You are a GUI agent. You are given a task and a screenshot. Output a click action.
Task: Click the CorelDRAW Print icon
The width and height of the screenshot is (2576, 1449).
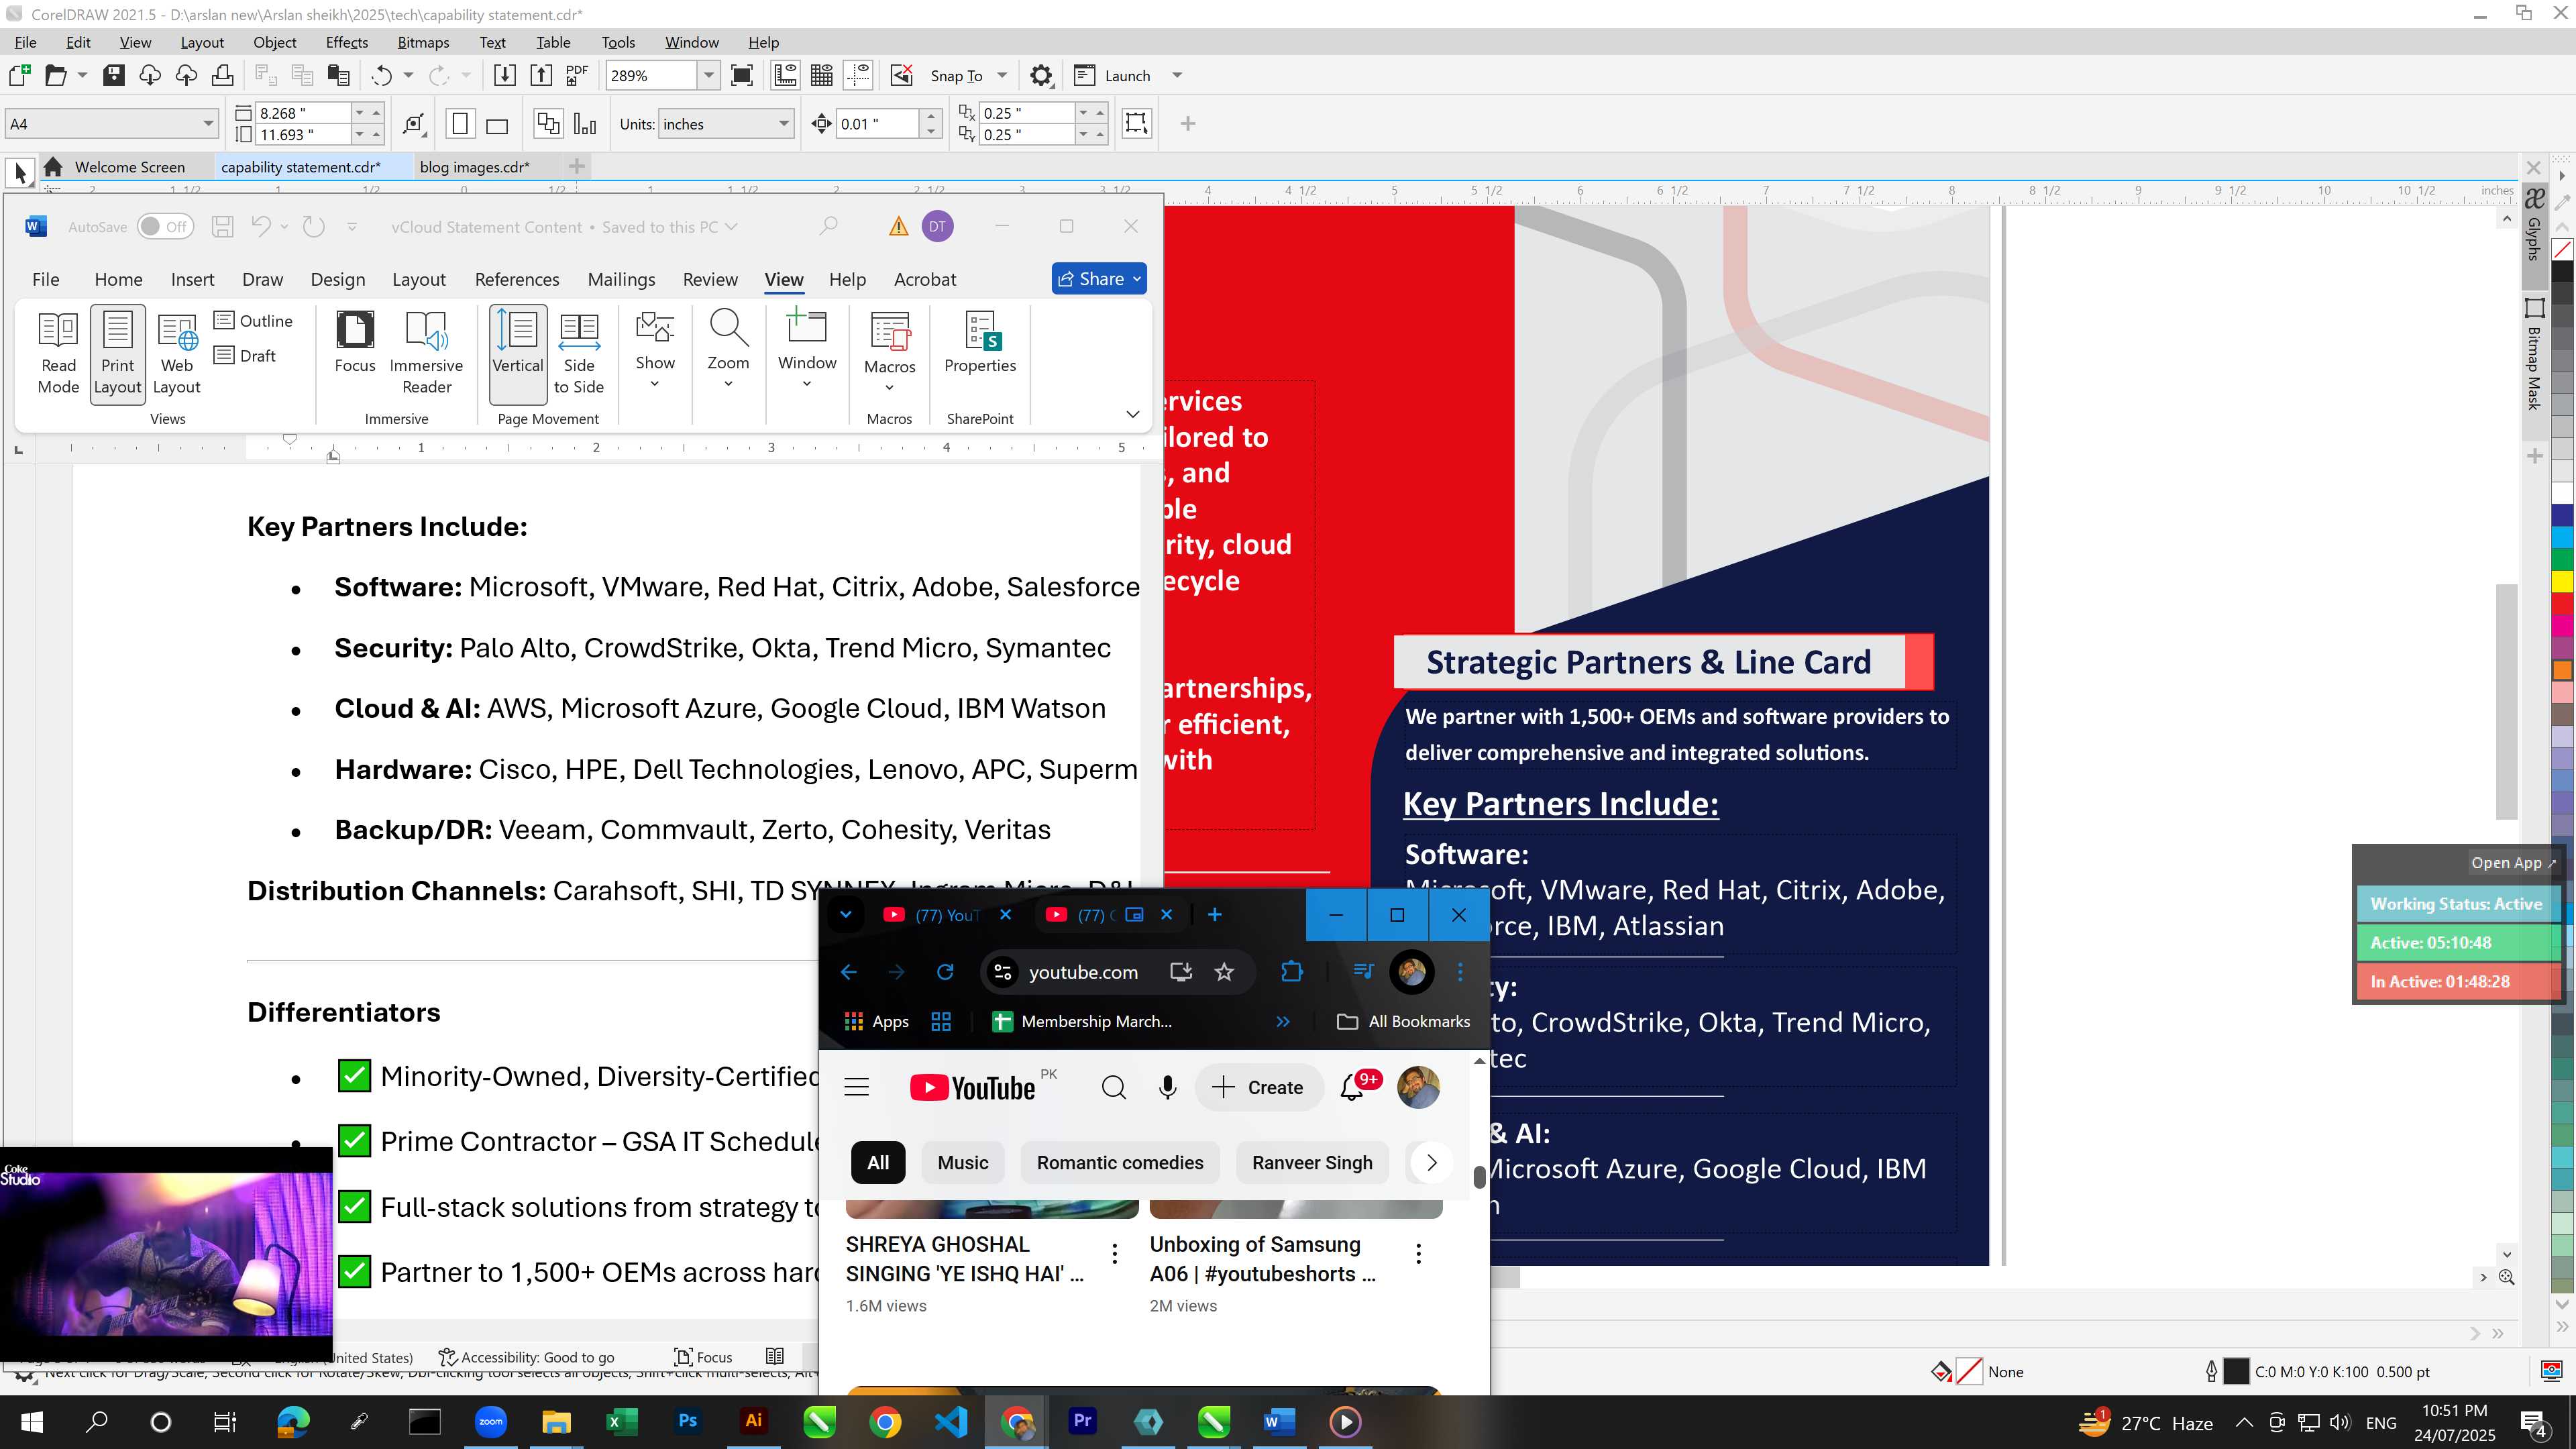point(222,75)
